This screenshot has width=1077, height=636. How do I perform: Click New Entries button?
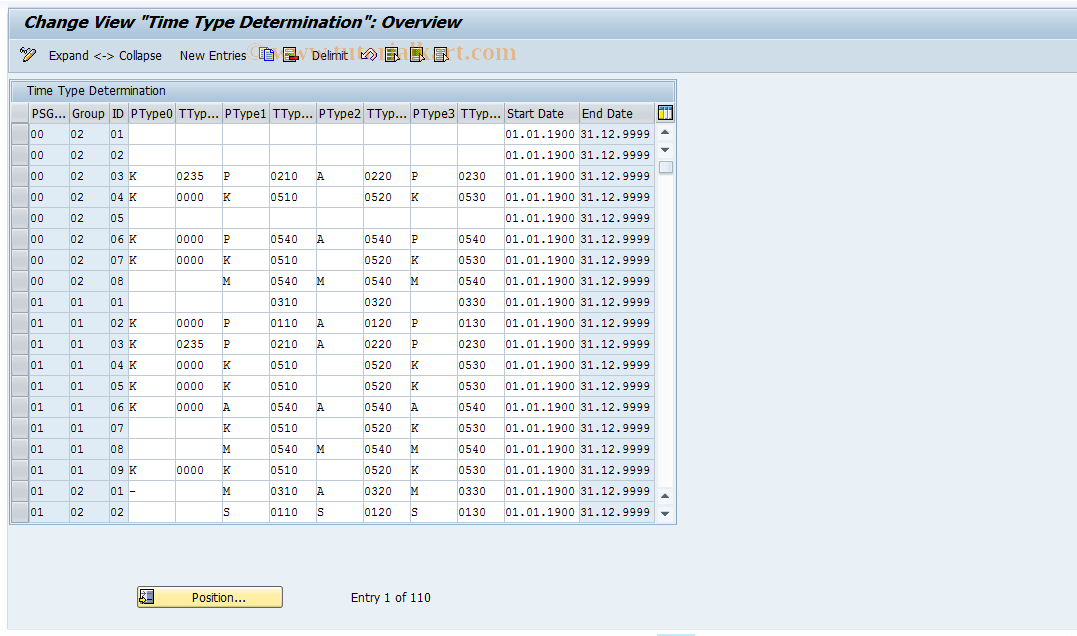pyautogui.click(x=213, y=56)
